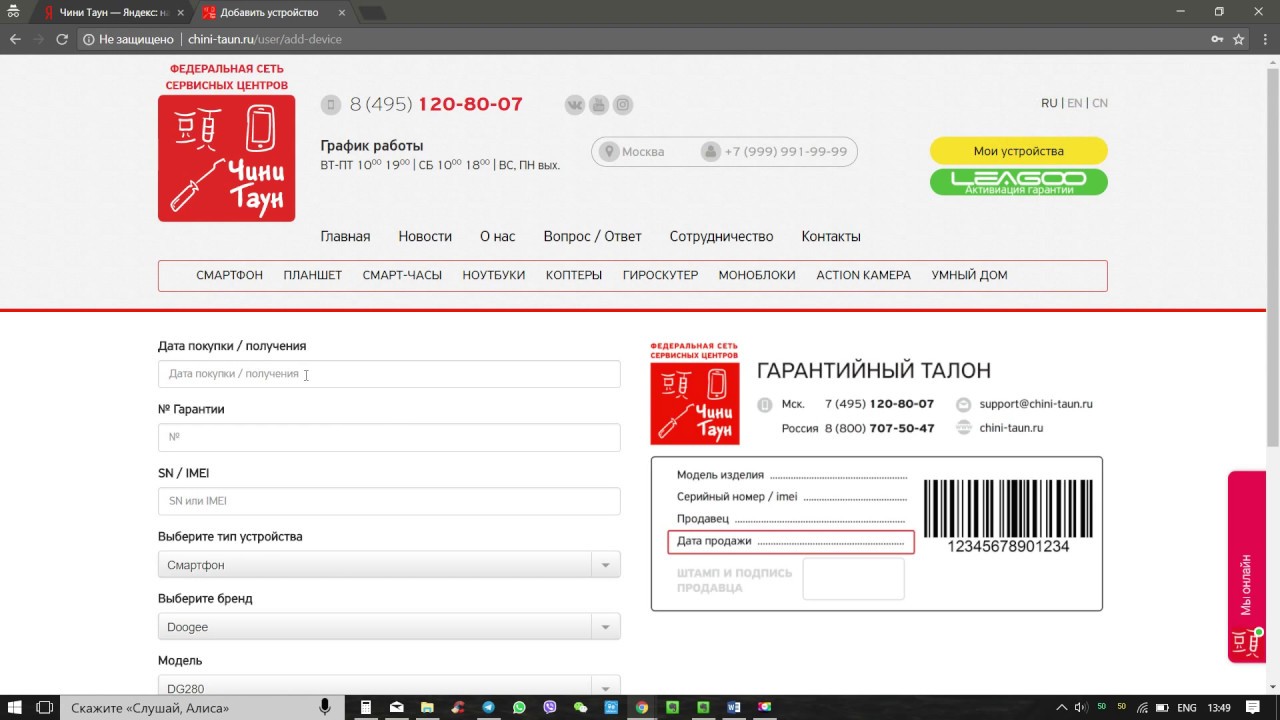Open the Новости menu item
Screen dimensions: 1280x720
tap(425, 237)
